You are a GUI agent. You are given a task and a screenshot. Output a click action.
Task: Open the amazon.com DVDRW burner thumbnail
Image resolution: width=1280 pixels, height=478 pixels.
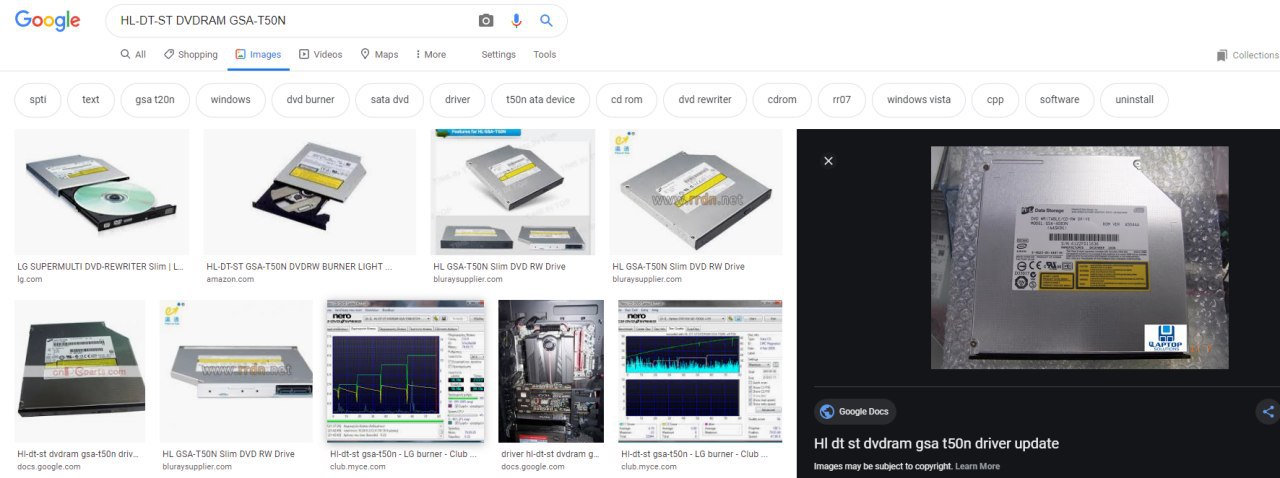(309, 192)
